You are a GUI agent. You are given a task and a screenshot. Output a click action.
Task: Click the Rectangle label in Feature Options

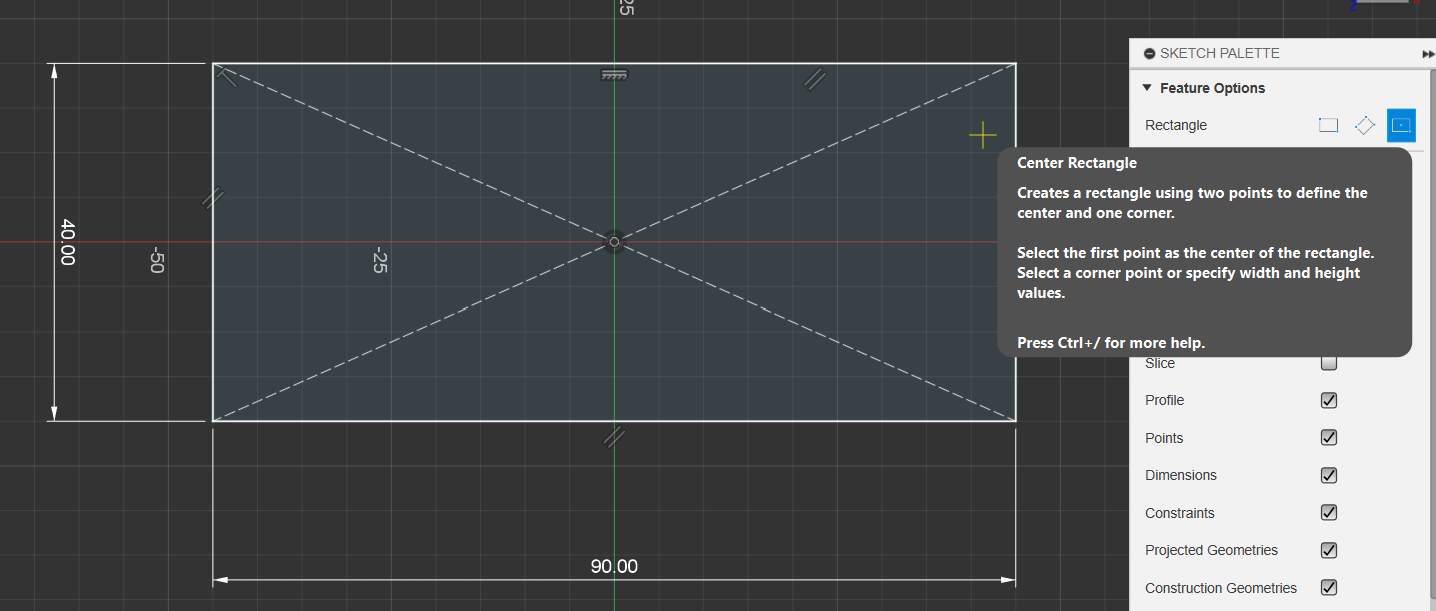[x=1176, y=125]
